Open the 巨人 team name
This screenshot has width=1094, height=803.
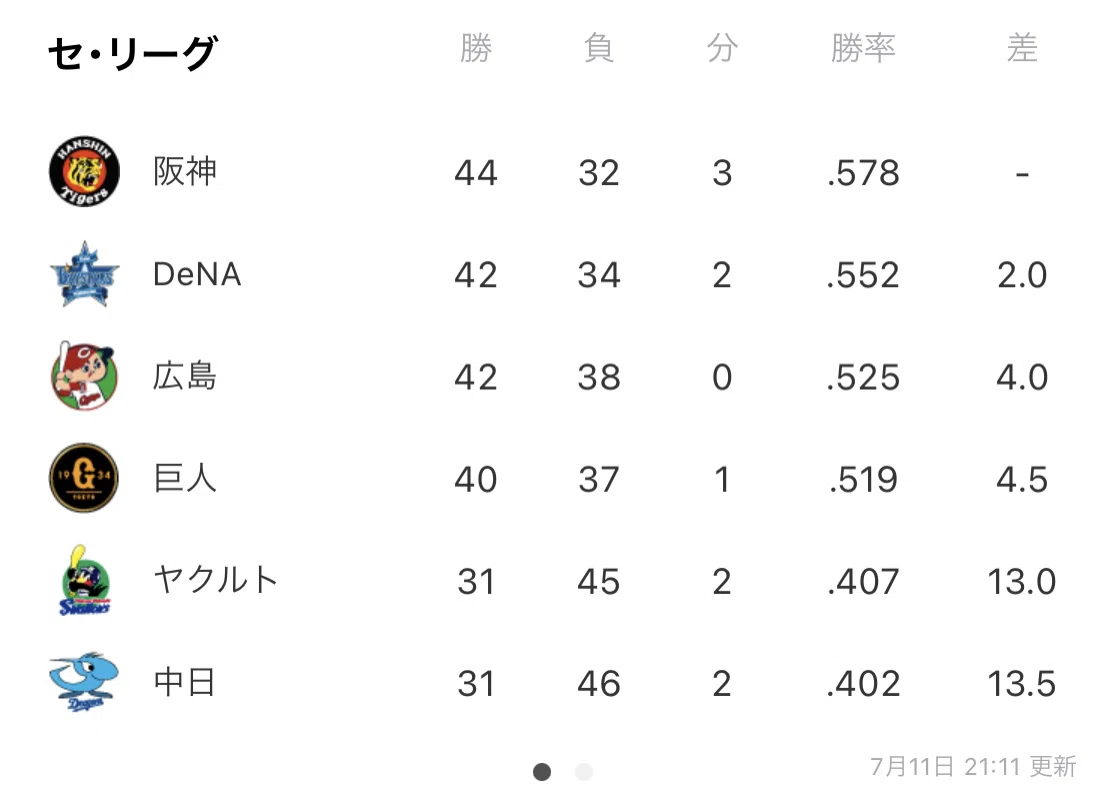[x=185, y=478]
